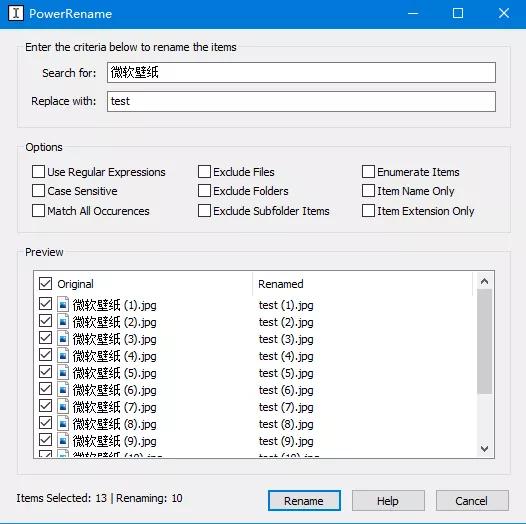
Task: Click the jpg file icon for 微软壁纸 (9).jpg
Action: (63, 440)
